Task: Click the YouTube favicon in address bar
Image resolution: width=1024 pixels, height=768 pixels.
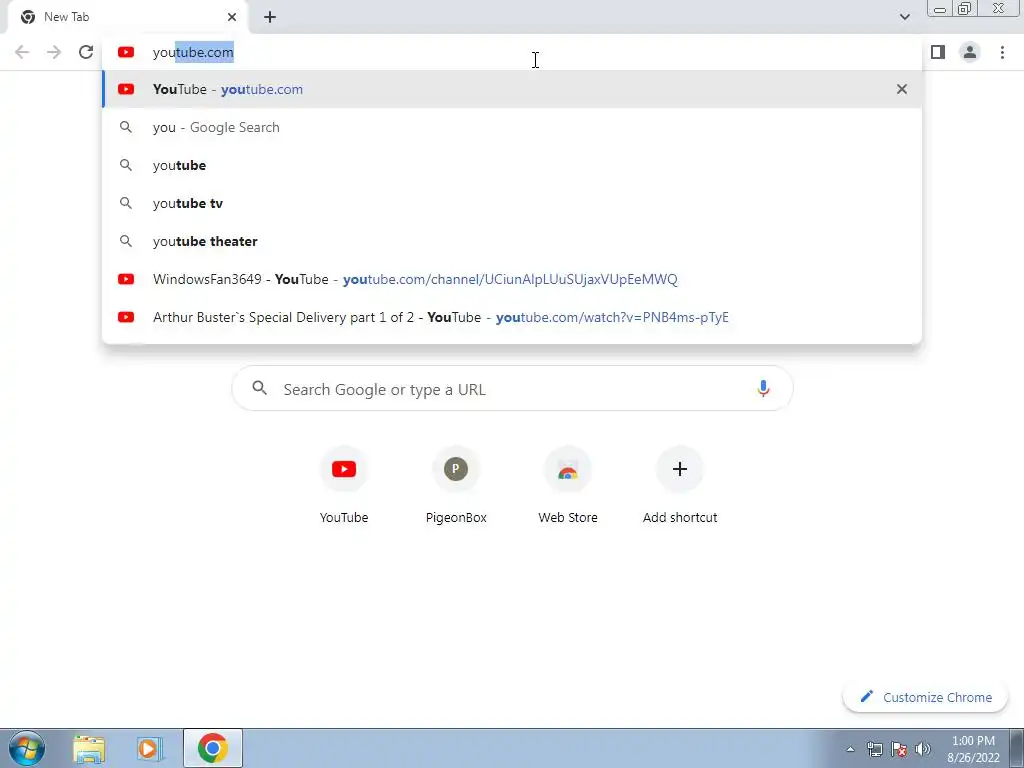Action: tap(126, 52)
